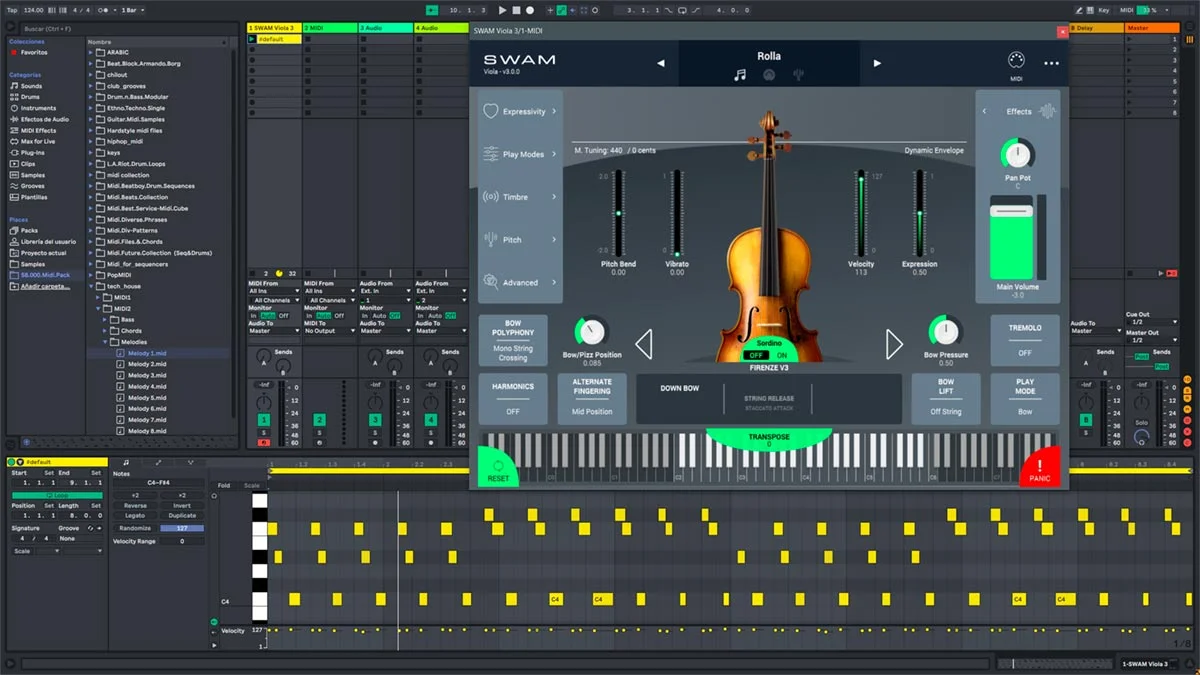This screenshot has width=1200, height=675.
Task: Select the 1 SWAM Viola 3 track header
Action: 274,28
